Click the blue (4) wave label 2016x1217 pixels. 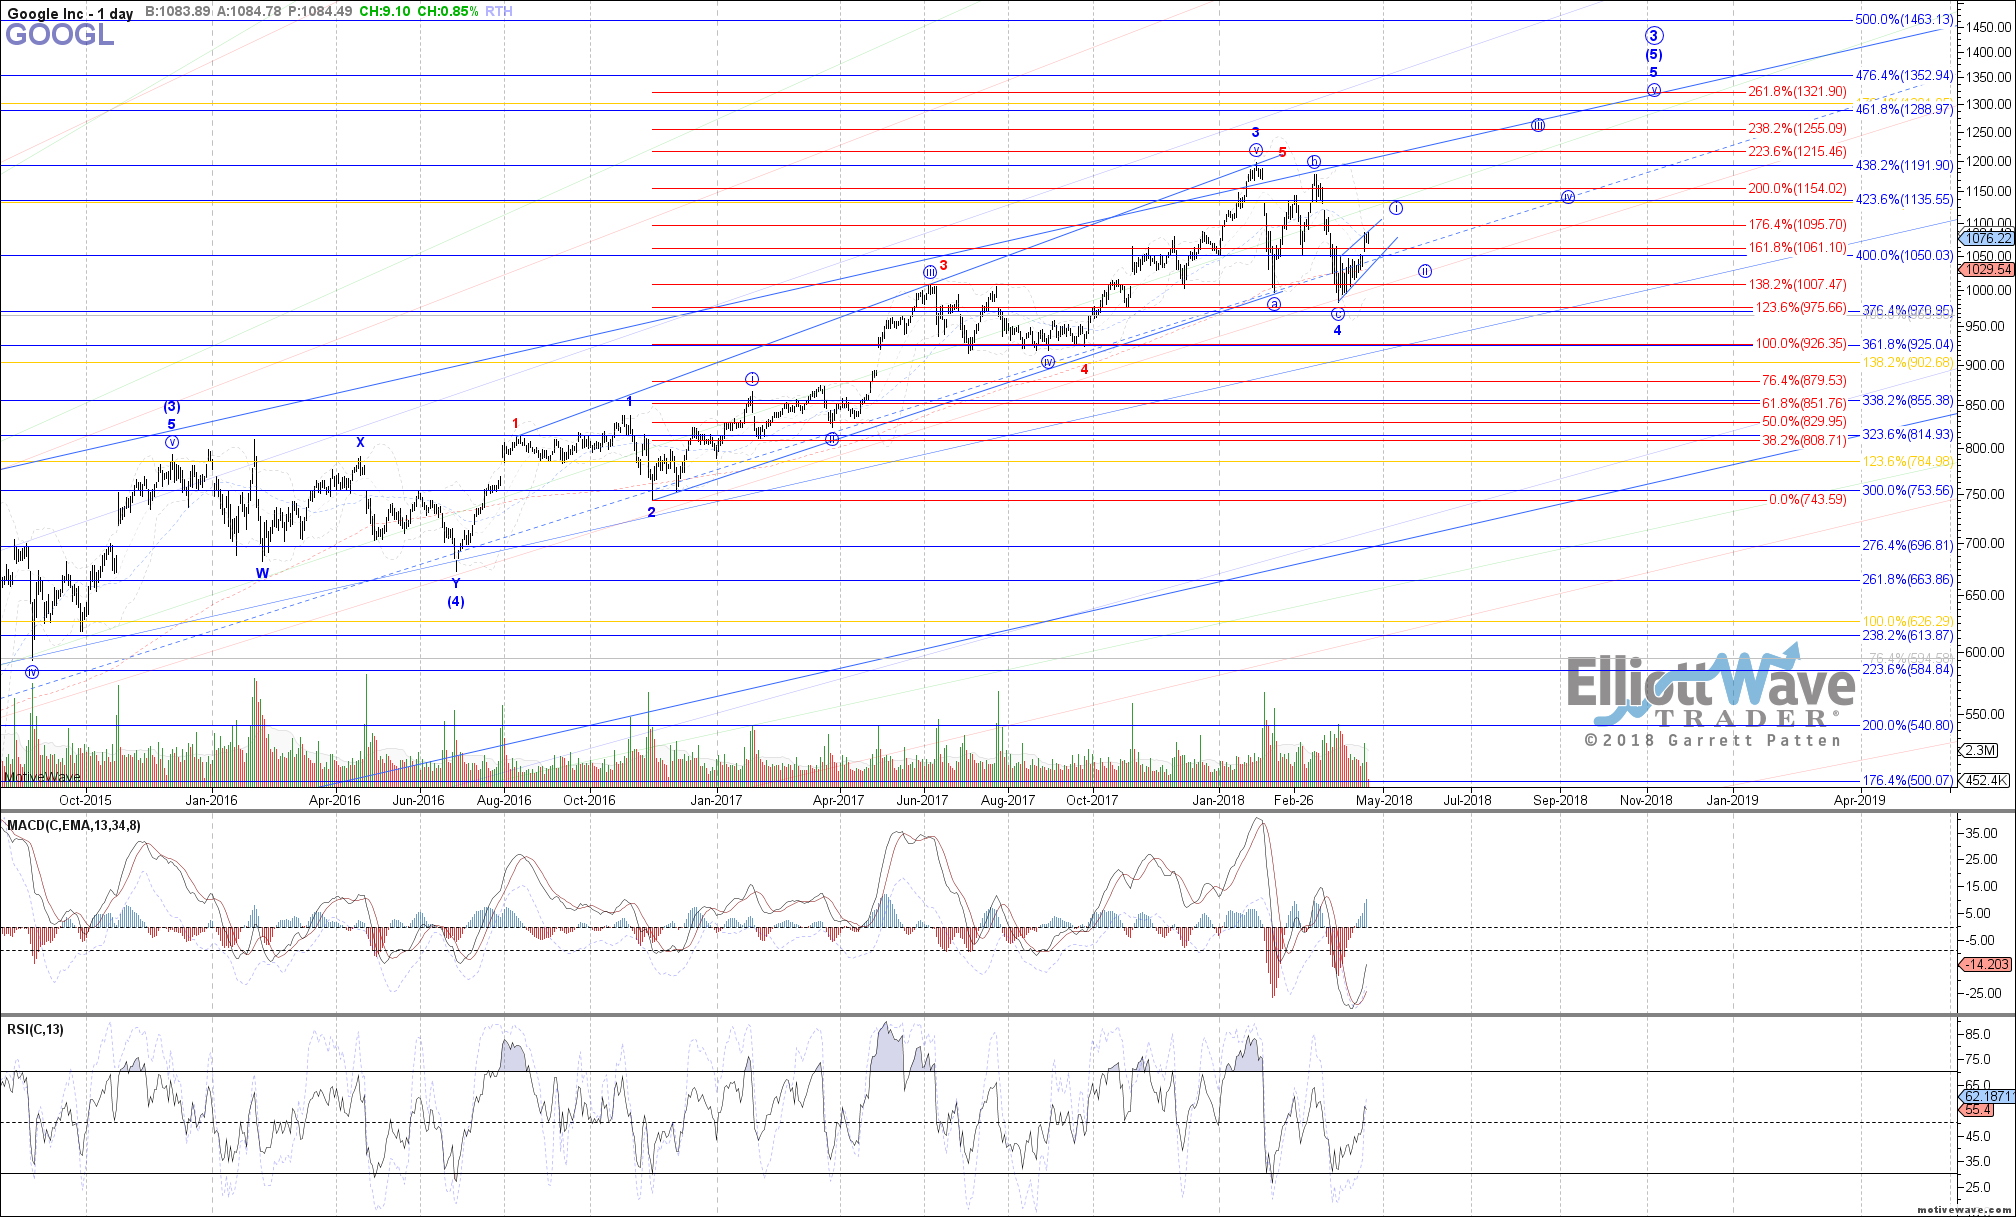455,601
